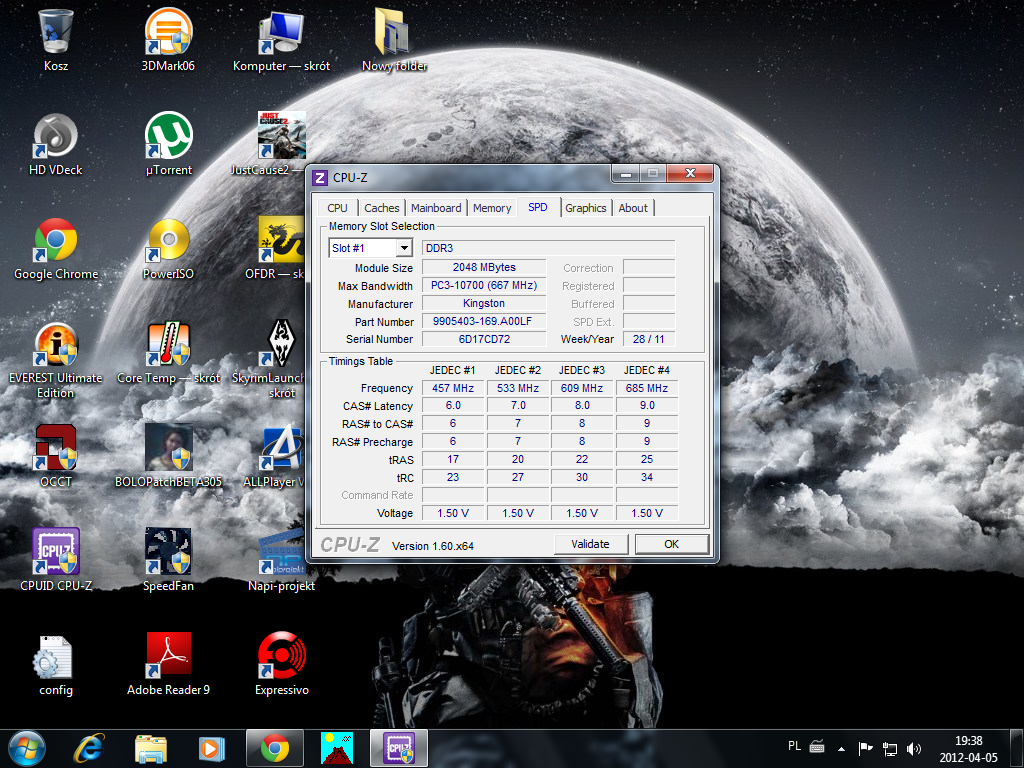Show hidden system tray icons

(842, 748)
